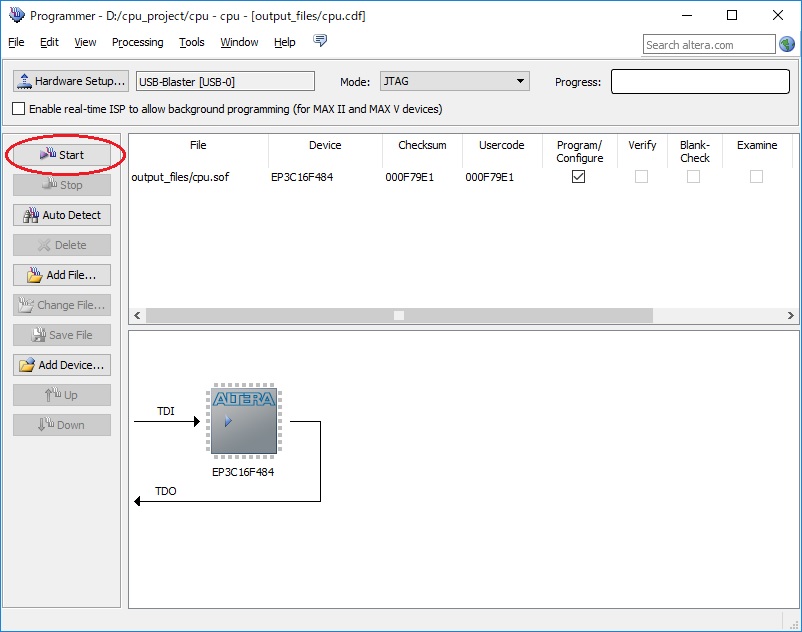Viewport: 802px width, 632px height.
Task: Open the Window menu
Action: [239, 42]
